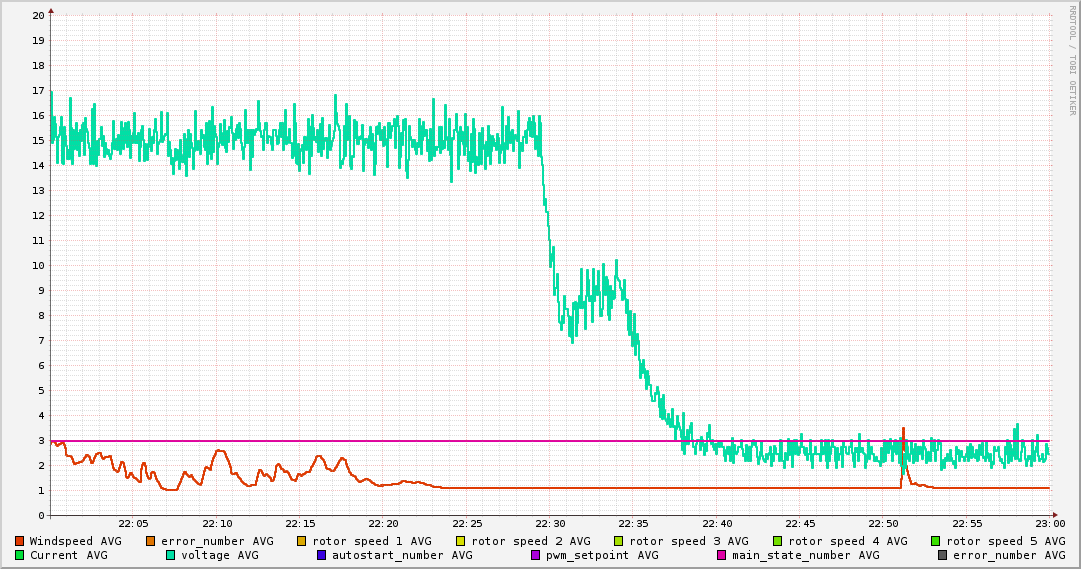Click the teal voltage AVG legend swatch
This screenshot has width=1081, height=569.
[171, 555]
